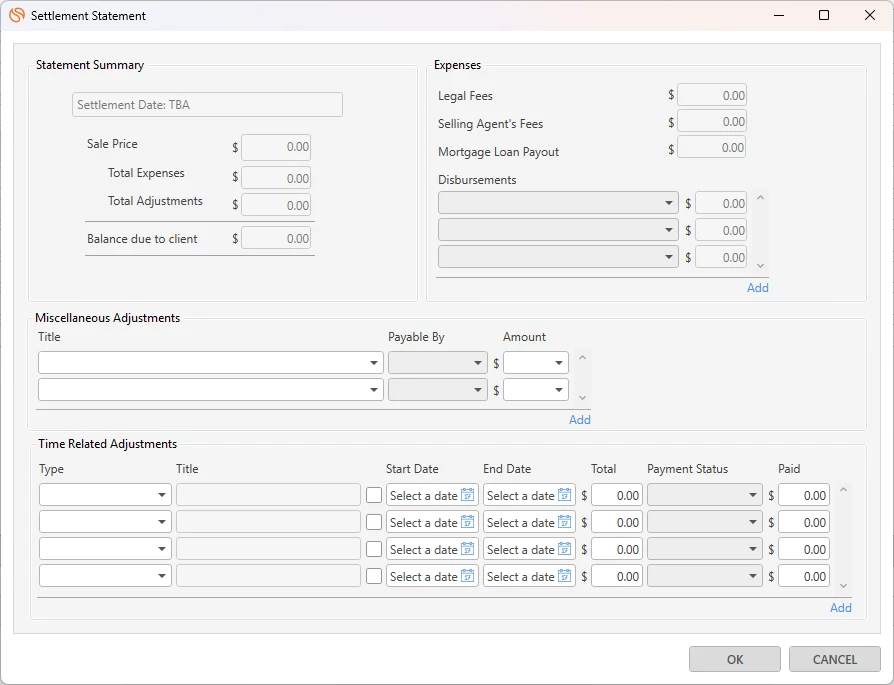Screen dimensions: 894x685
Task: Click first row Total amount field
Action: click(x=617, y=495)
